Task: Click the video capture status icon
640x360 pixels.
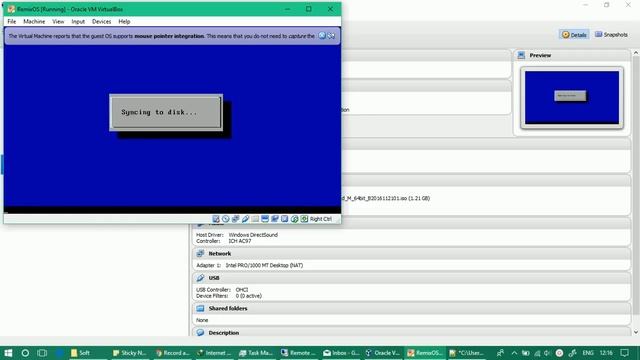Action: [275, 219]
